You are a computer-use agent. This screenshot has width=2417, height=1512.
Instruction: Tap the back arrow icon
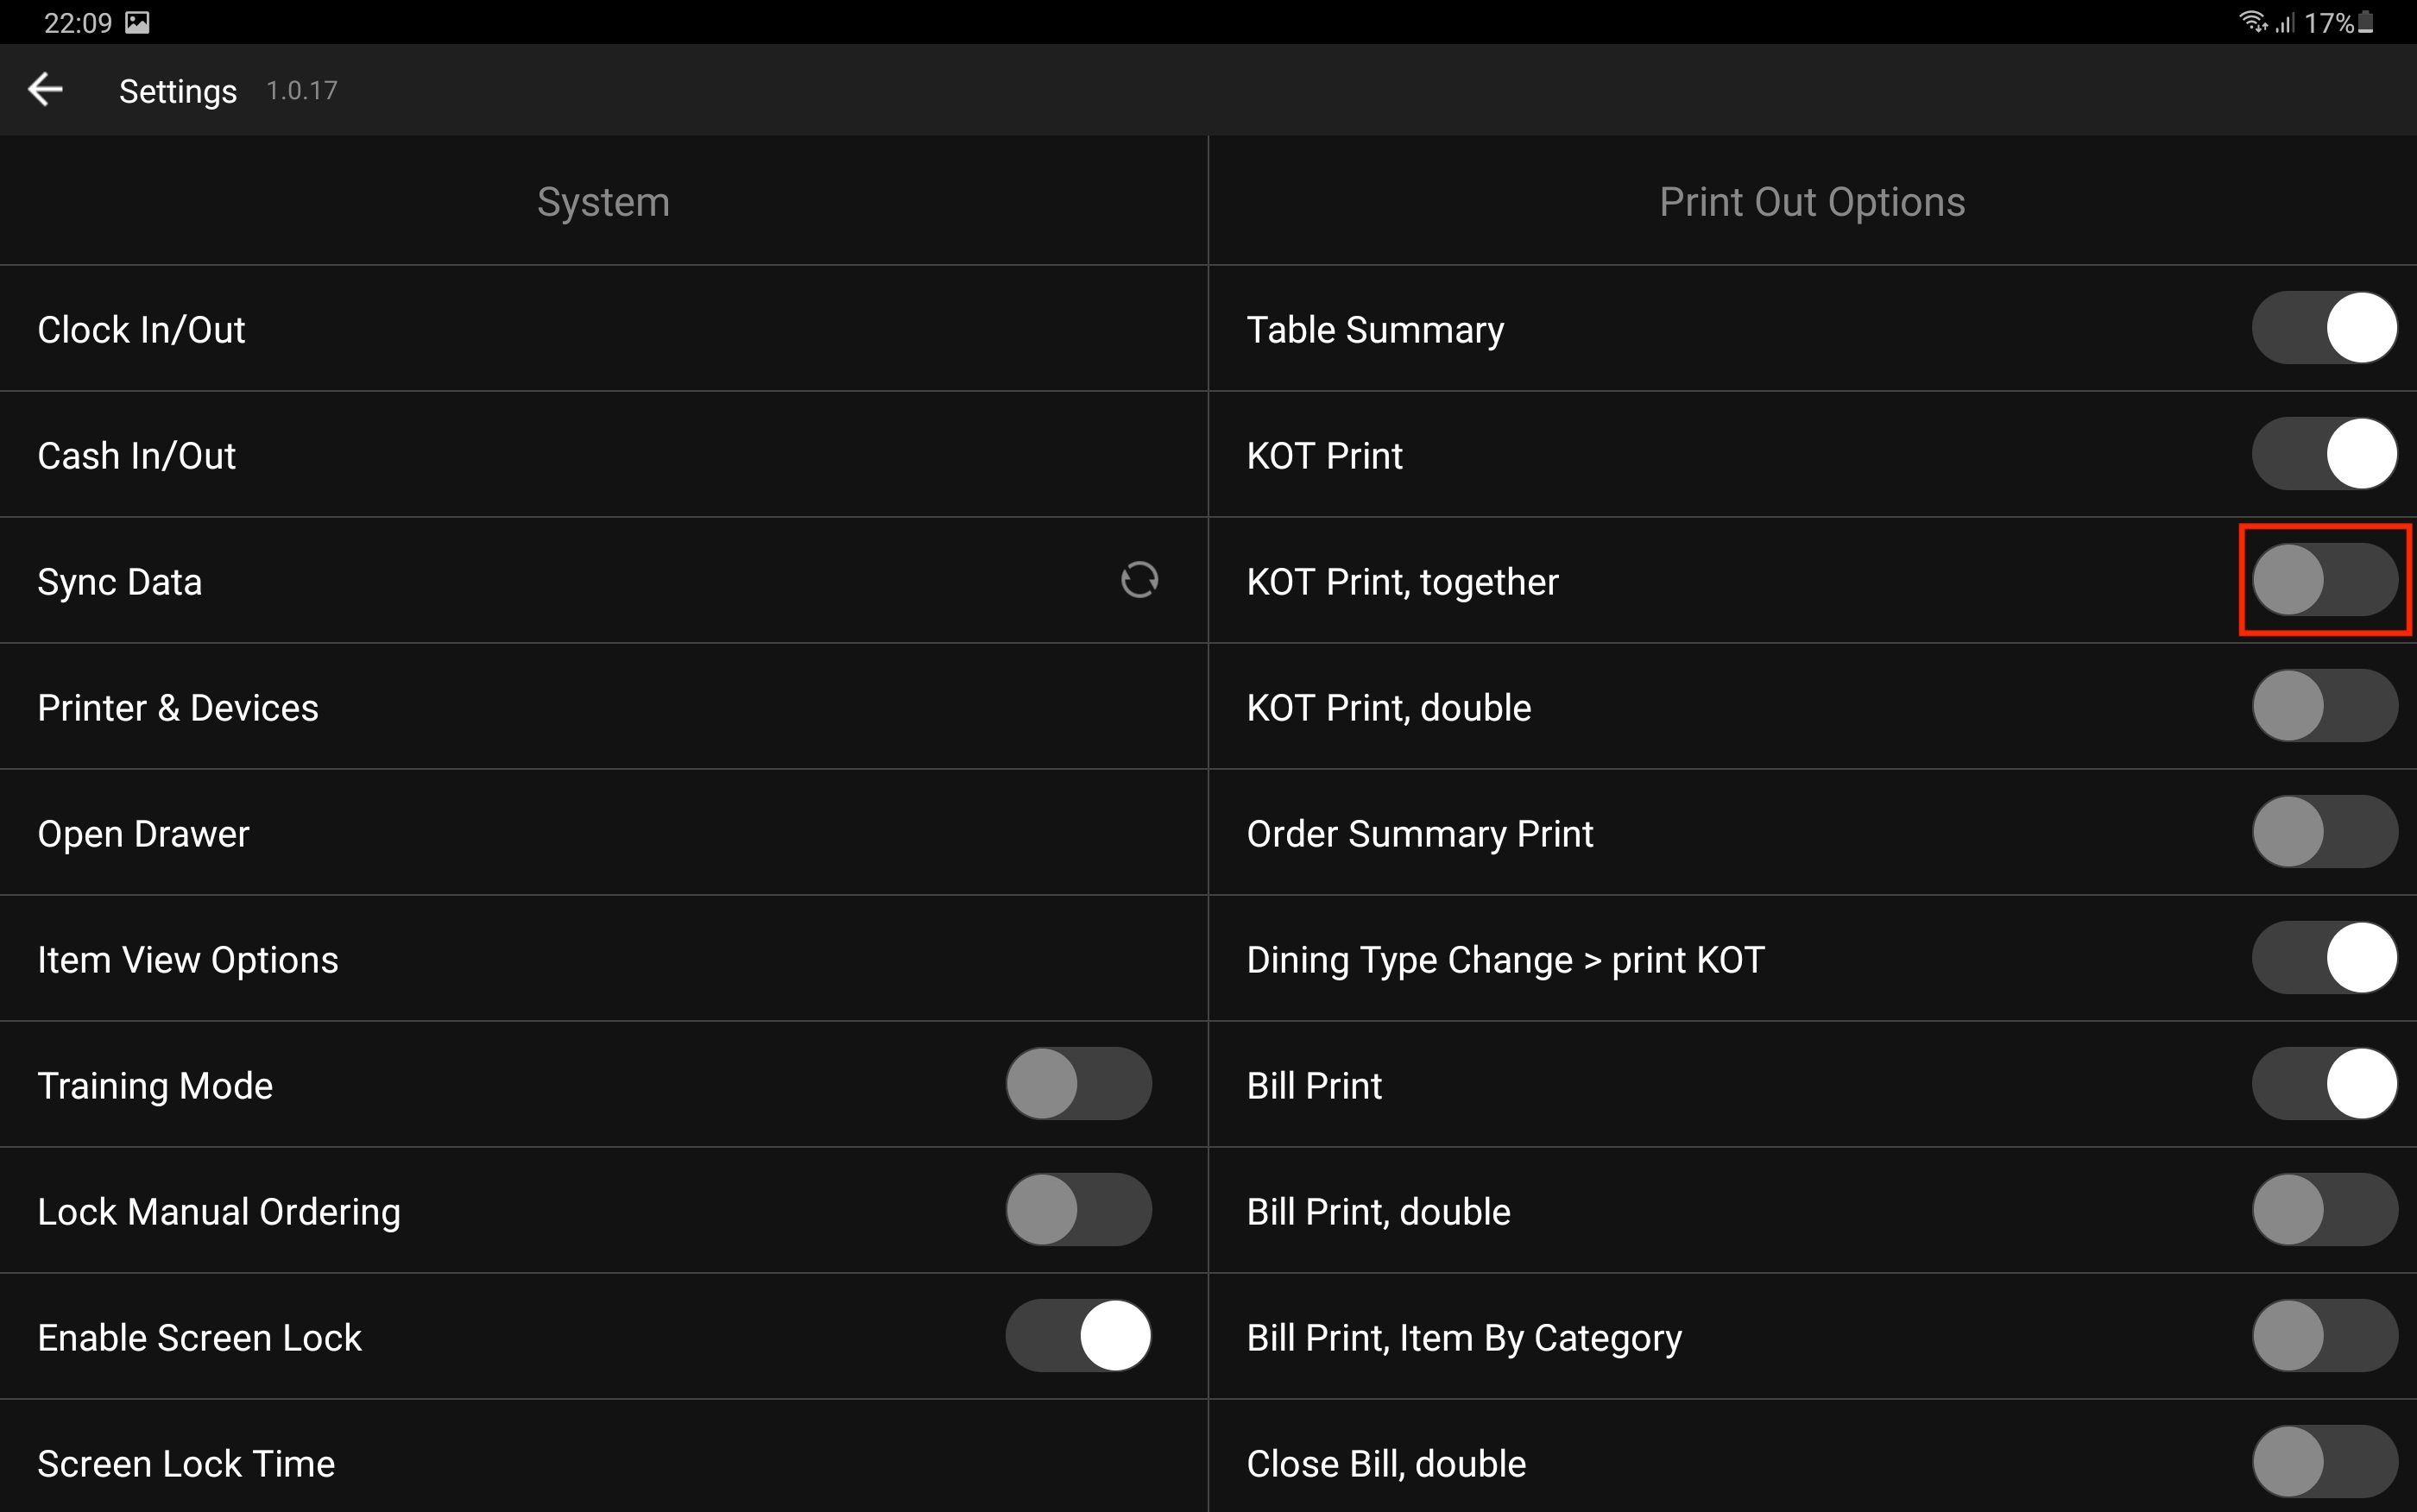click(x=45, y=90)
